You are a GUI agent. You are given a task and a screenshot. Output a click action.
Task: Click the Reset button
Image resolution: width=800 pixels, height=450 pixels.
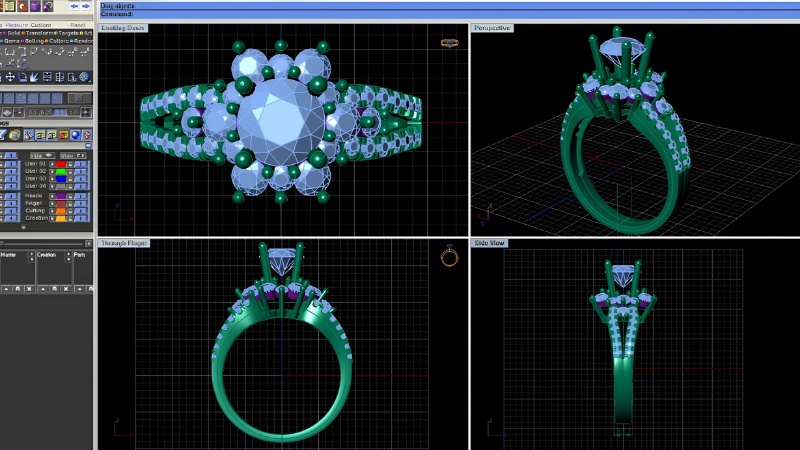point(78,25)
